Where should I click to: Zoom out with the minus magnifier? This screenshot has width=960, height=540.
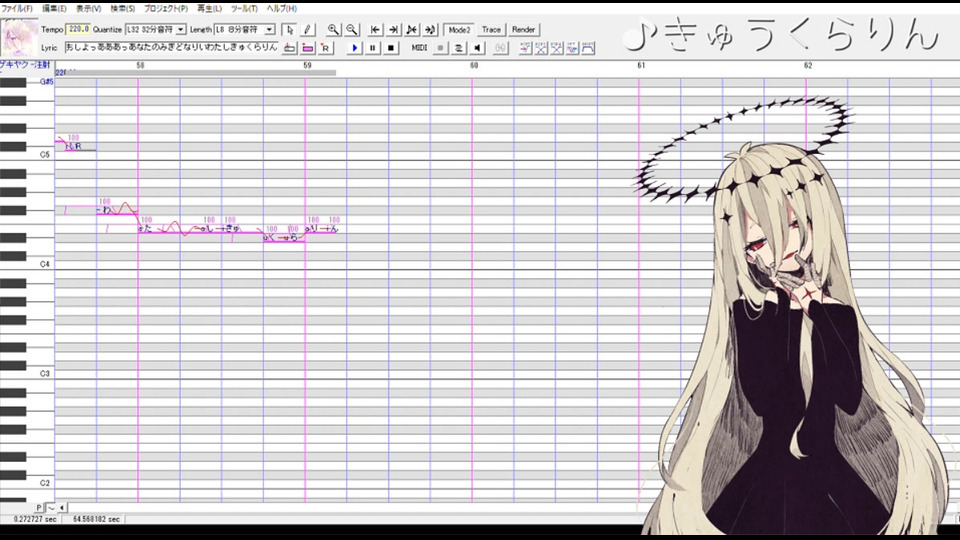[351, 29]
